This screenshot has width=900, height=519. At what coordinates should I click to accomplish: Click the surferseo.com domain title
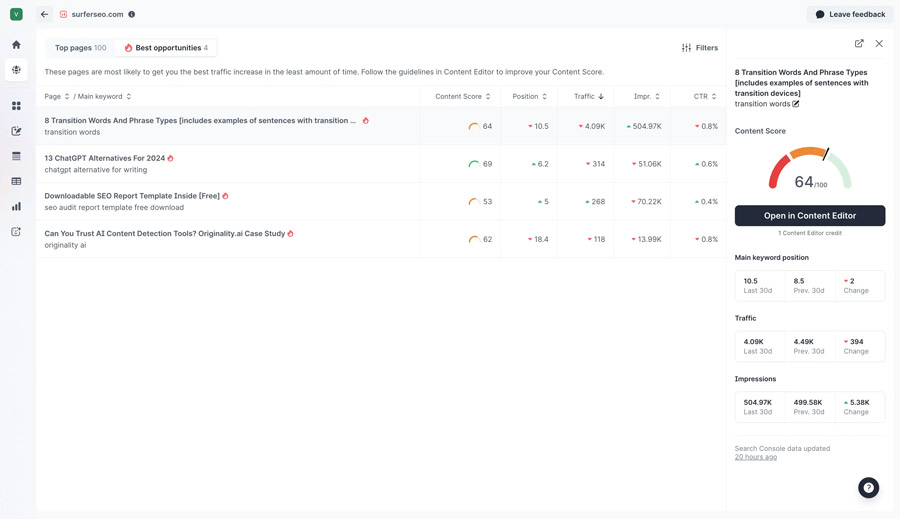97,14
